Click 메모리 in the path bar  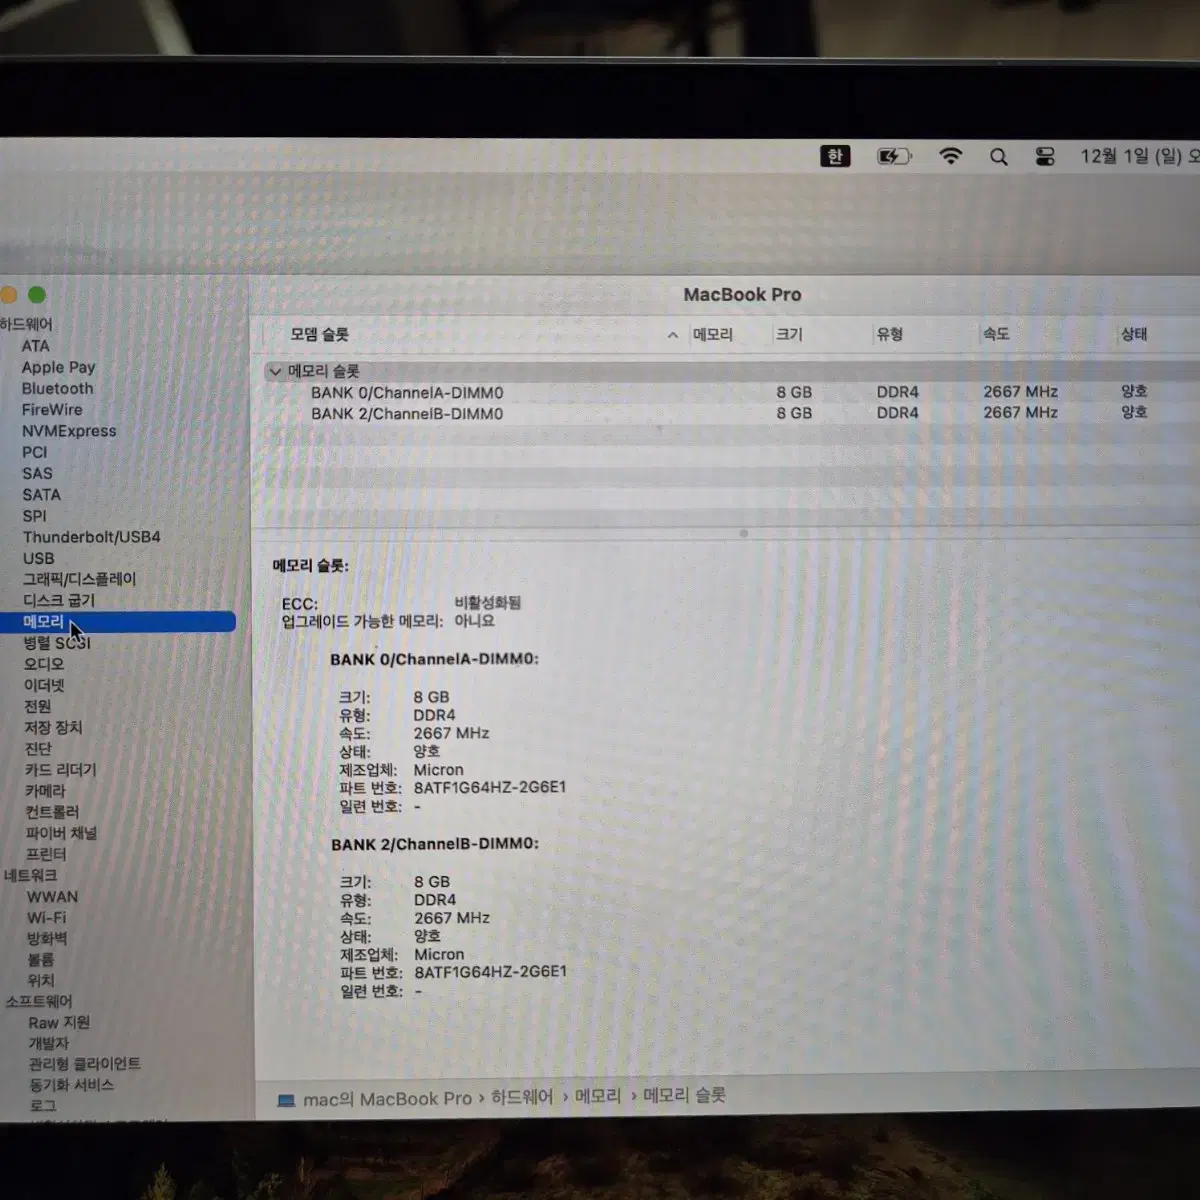click(598, 1096)
